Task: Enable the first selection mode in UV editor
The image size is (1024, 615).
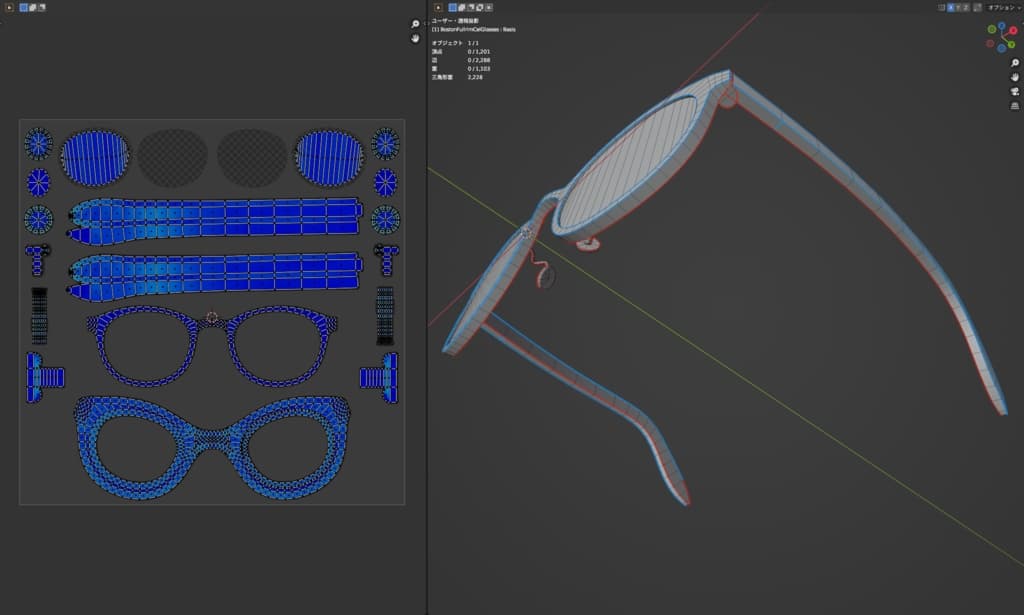Action: click(24, 7)
